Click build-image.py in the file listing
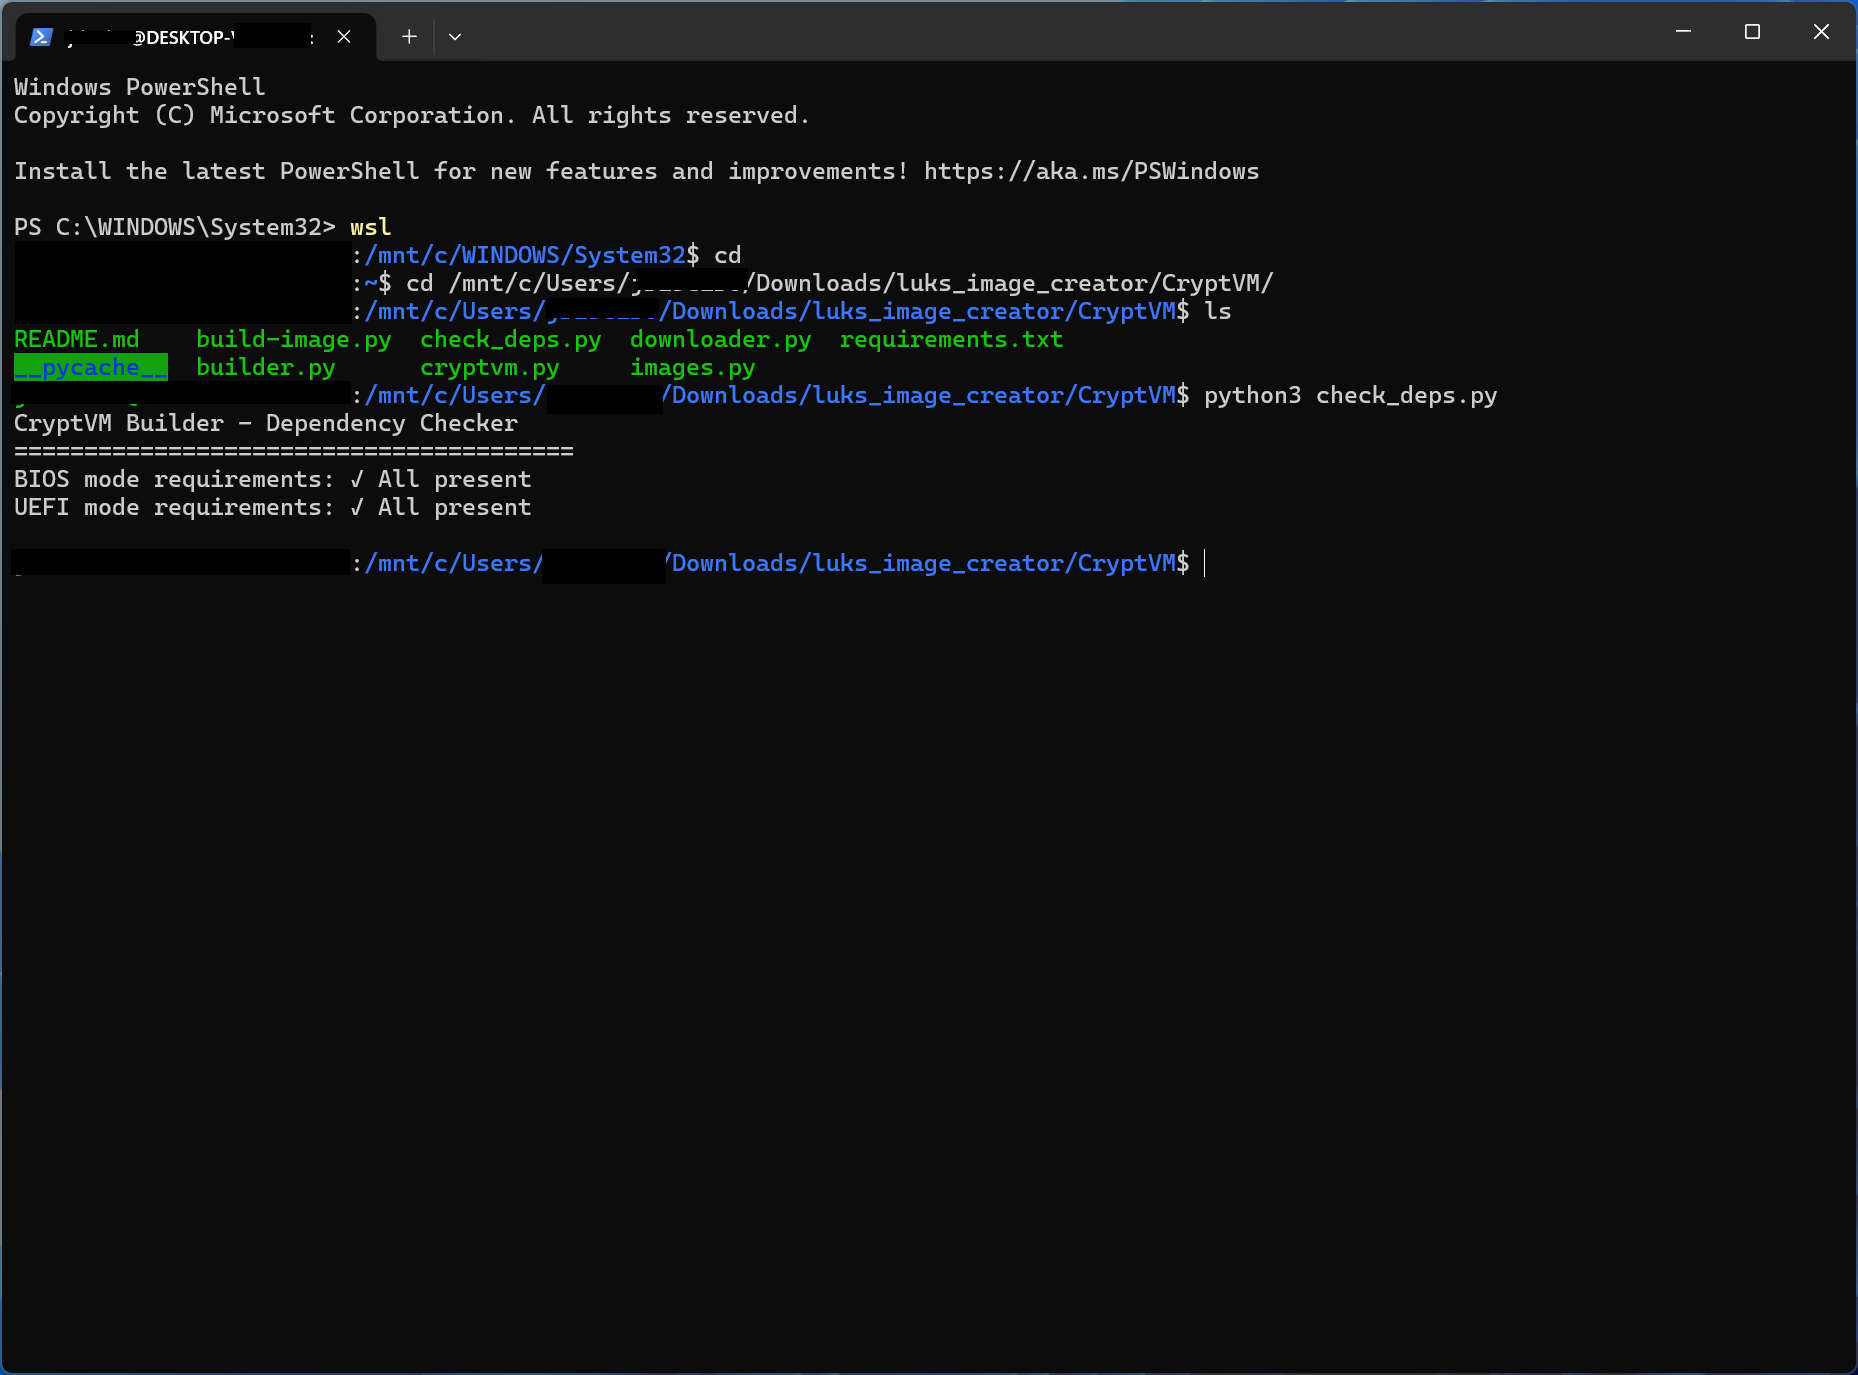This screenshot has width=1858, height=1375. point(293,339)
